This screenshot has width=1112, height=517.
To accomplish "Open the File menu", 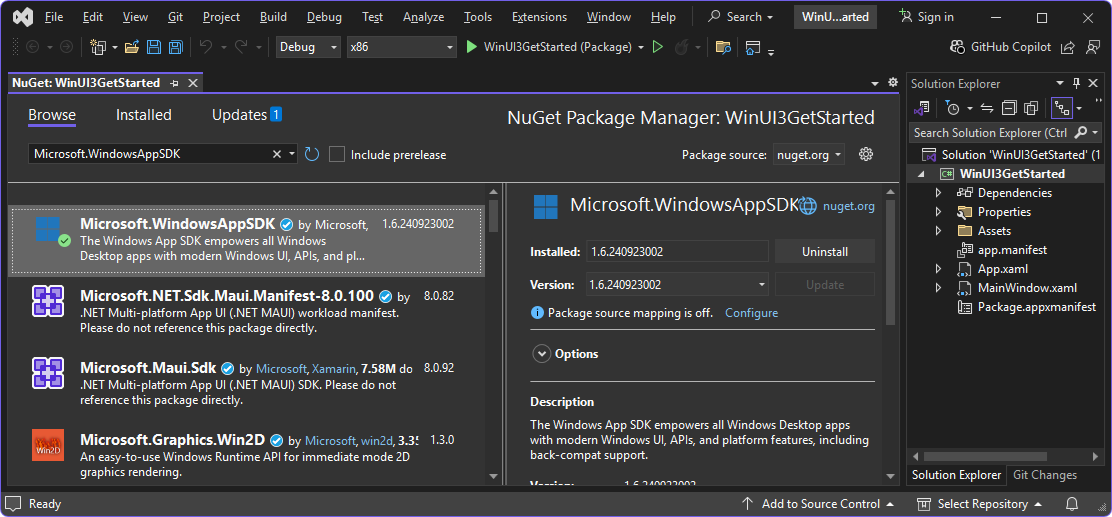I will (53, 17).
